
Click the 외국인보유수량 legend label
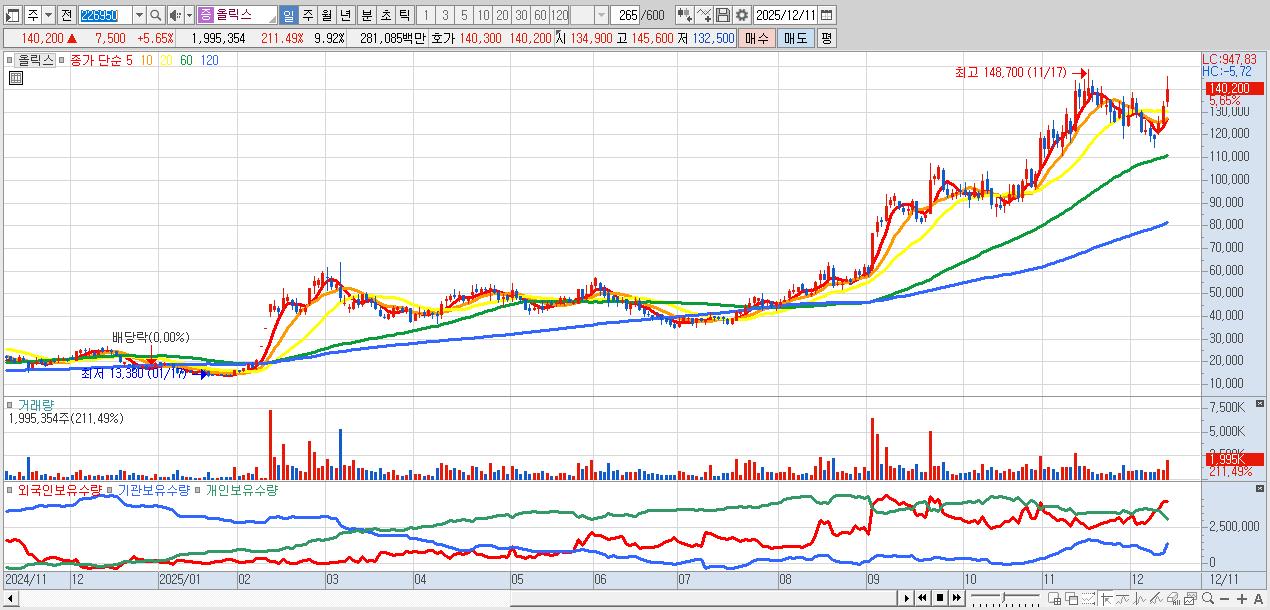pos(60,490)
